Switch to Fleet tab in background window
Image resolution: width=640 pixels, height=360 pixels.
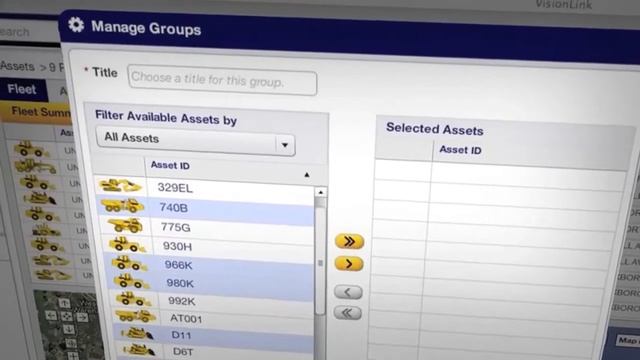tap(23, 90)
